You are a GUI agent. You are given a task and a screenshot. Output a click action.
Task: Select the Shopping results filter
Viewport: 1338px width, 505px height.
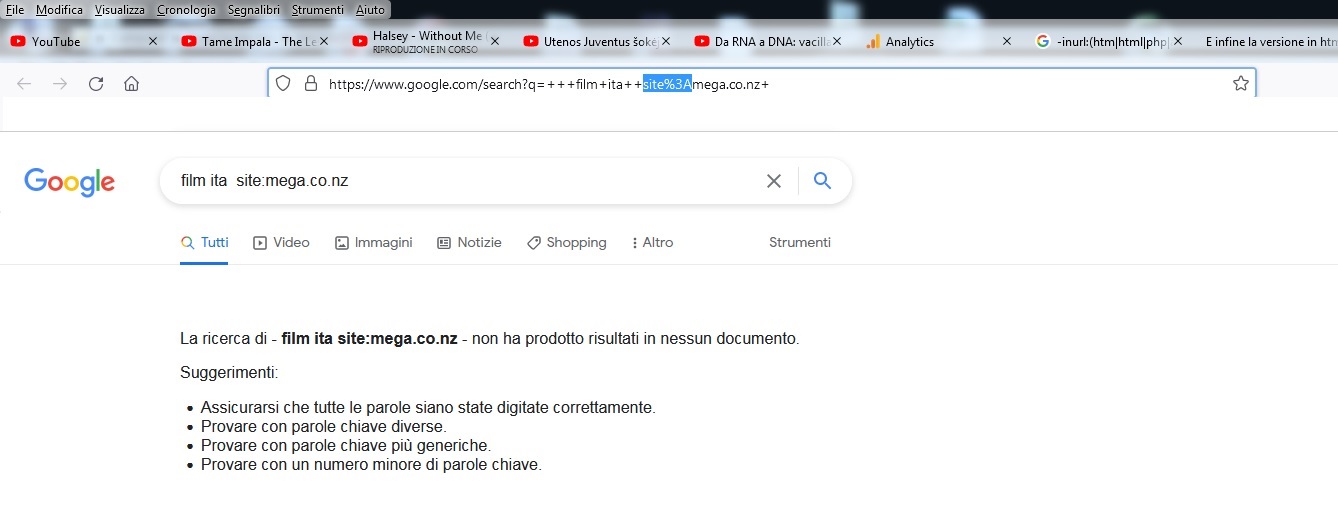tap(566, 242)
